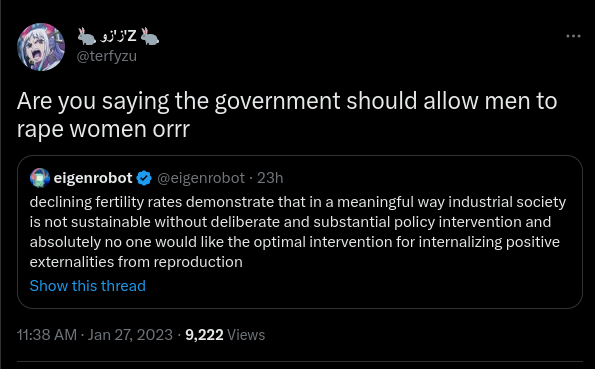The height and width of the screenshot is (369, 595).
Task: Open eigenrobot's small profile avatar
Action: click(x=40, y=178)
